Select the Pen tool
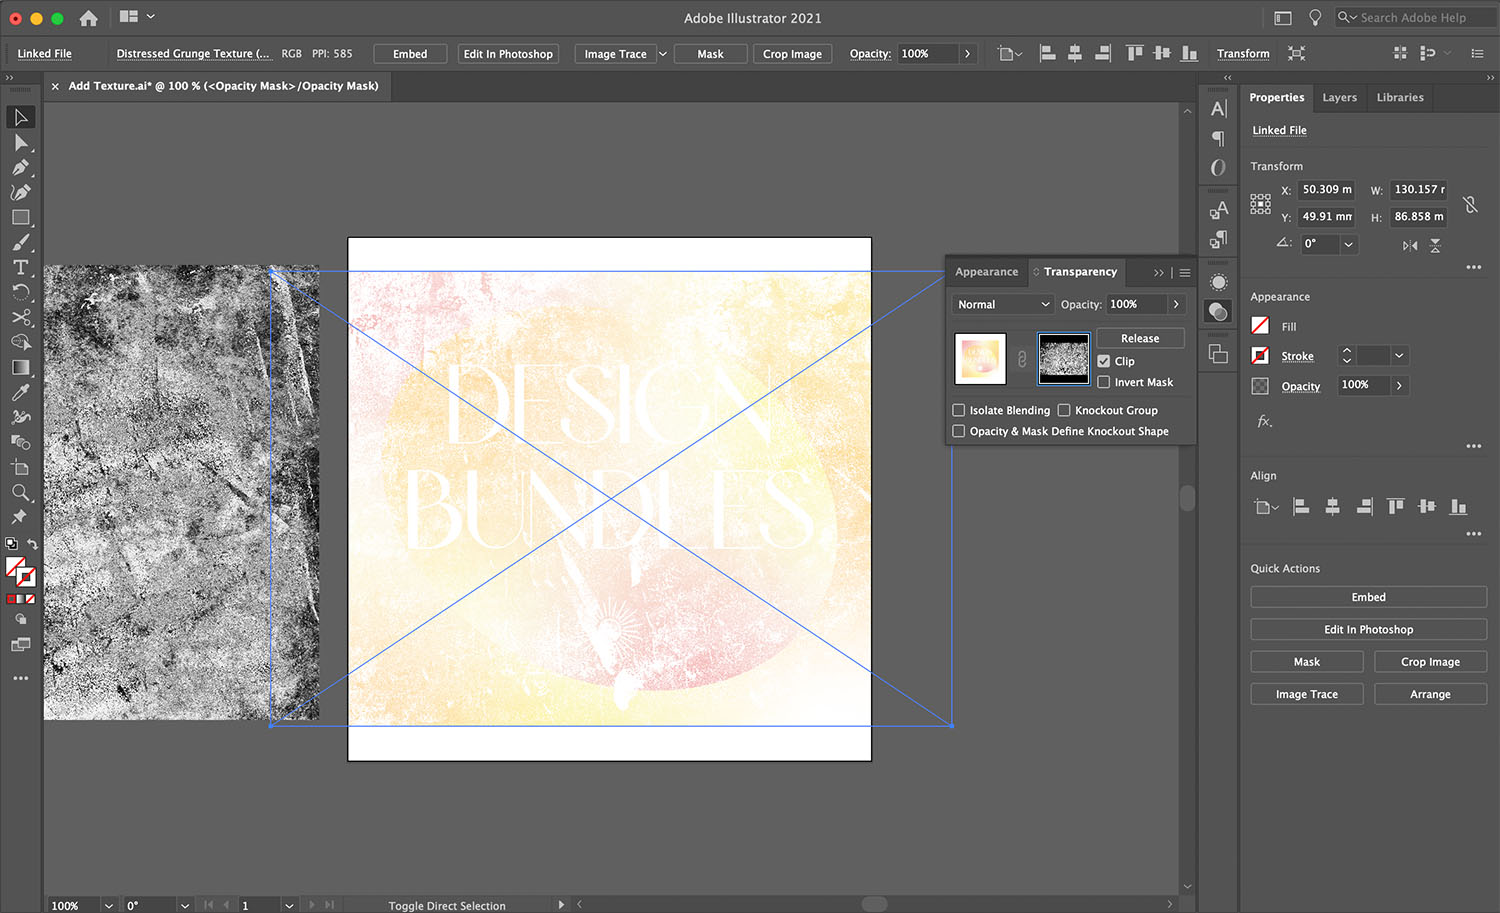The height and width of the screenshot is (913, 1500). (20, 167)
